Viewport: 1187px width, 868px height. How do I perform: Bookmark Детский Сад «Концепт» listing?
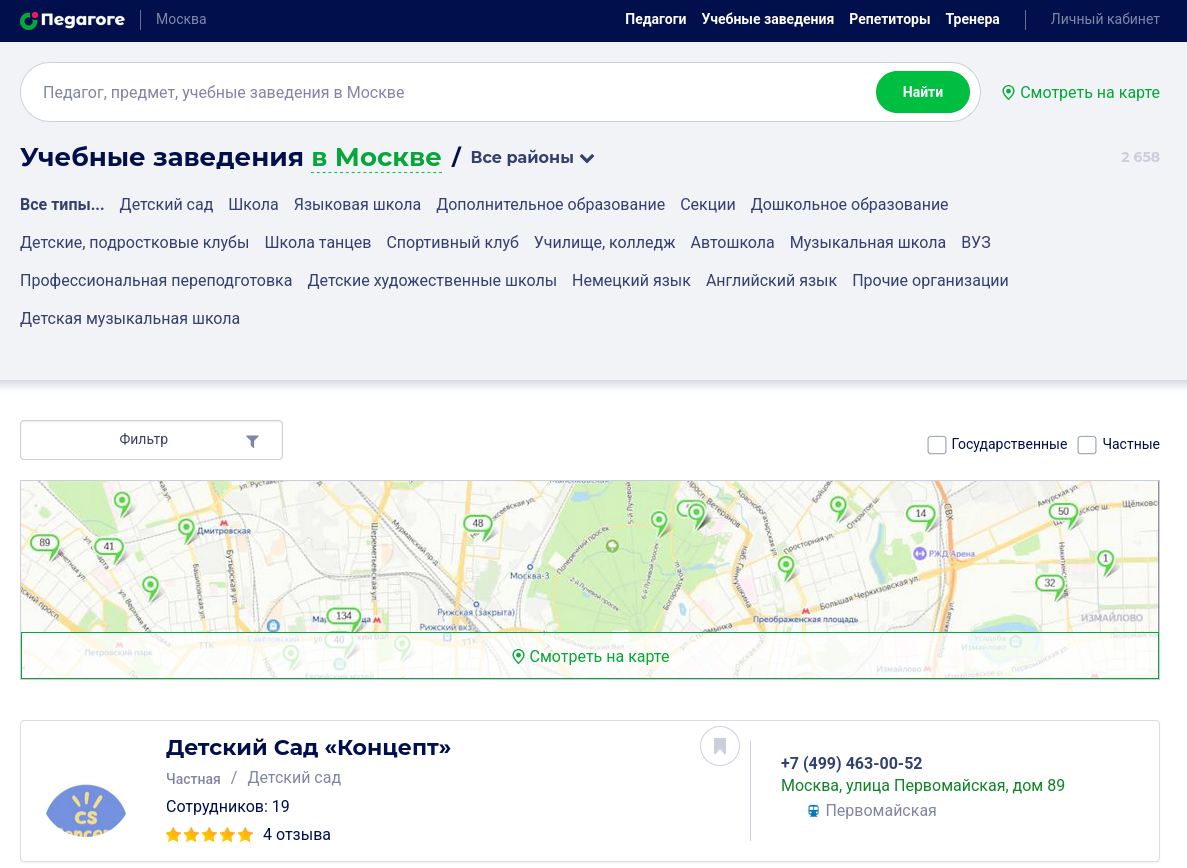[x=719, y=746]
